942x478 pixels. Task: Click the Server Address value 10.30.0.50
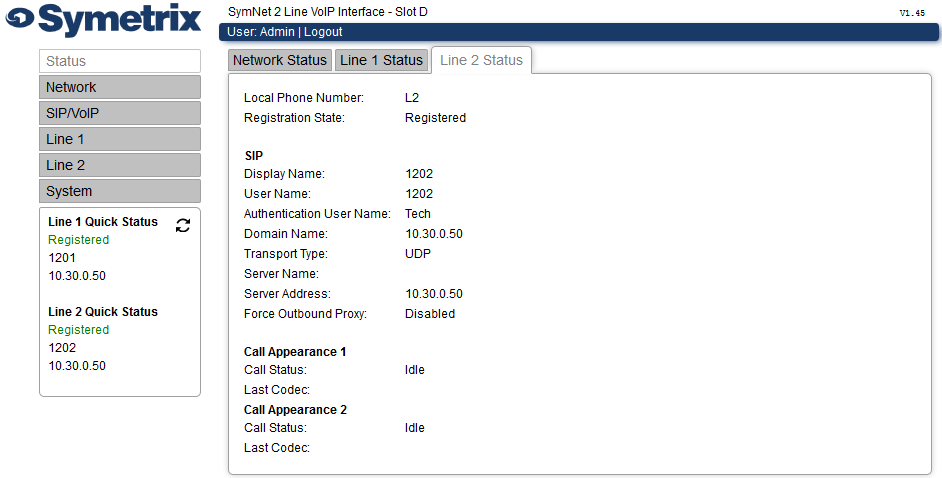(434, 294)
